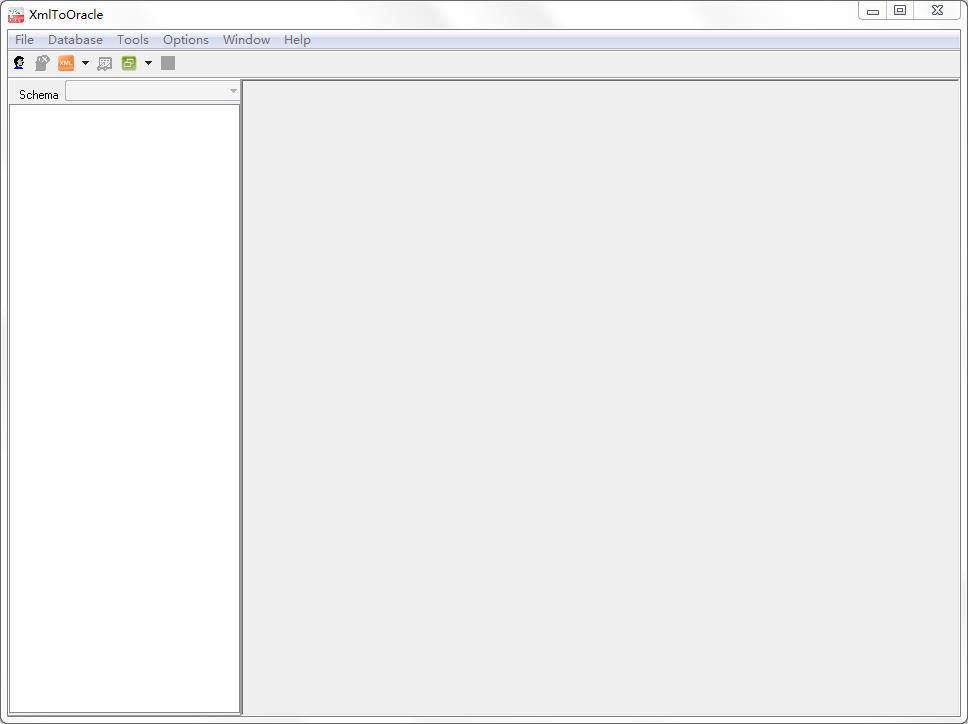Click the empty main workspace area

(600, 400)
